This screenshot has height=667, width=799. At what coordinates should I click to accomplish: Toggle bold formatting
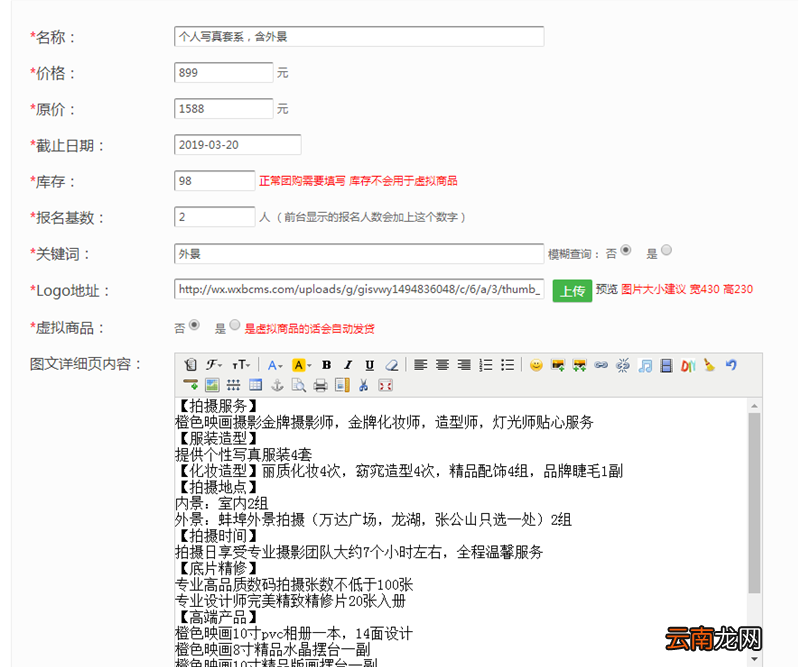(x=327, y=365)
